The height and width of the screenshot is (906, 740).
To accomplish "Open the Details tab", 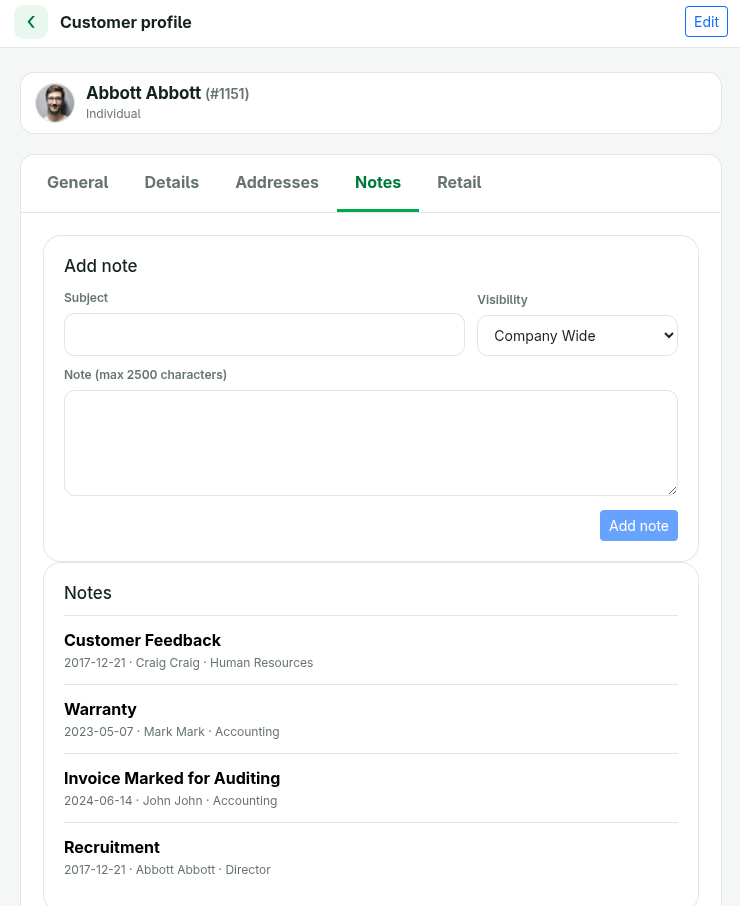I will coord(172,183).
